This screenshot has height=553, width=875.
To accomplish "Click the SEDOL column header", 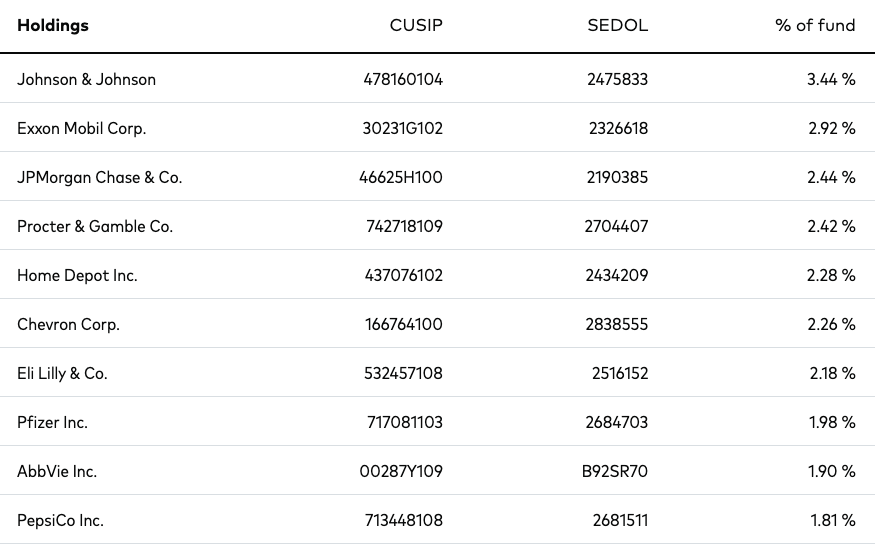I will coord(617,26).
